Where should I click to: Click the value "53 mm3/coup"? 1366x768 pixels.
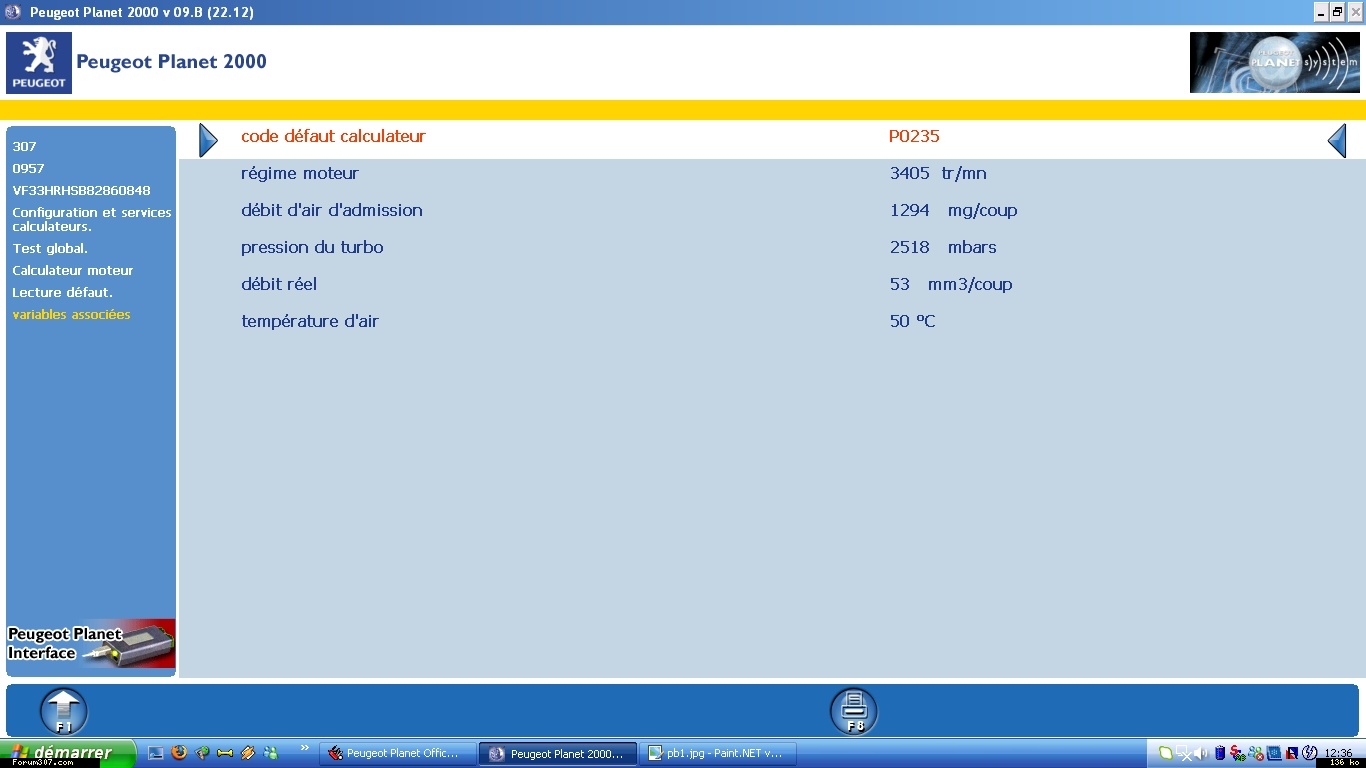pos(951,284)
